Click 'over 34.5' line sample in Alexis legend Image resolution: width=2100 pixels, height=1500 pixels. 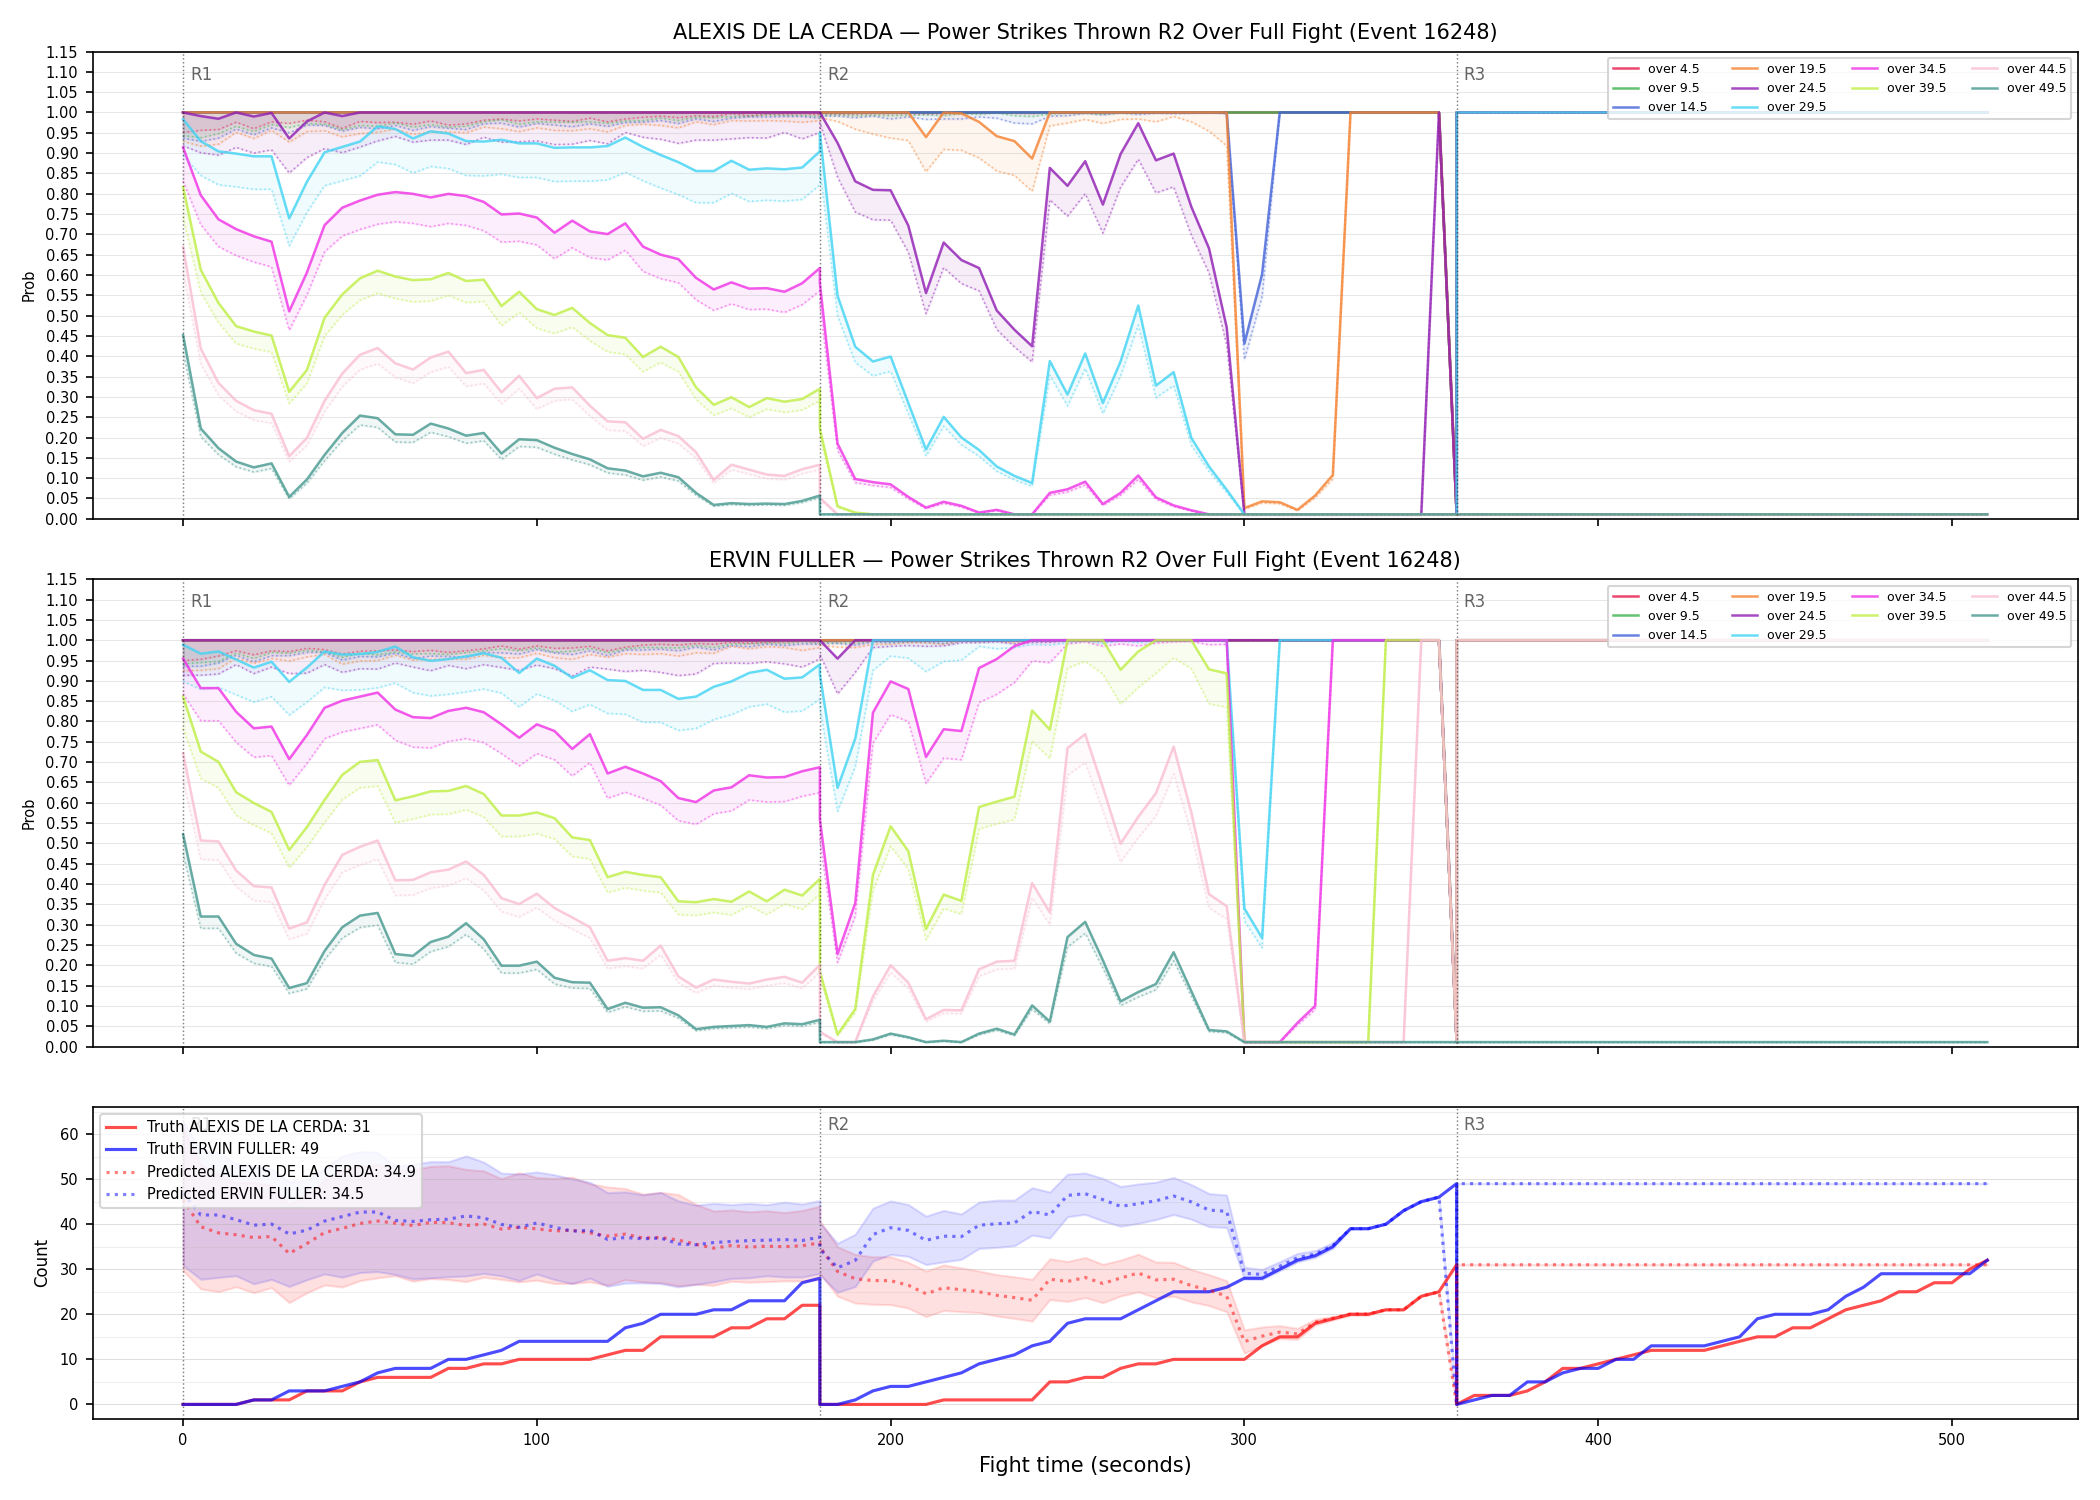point(1865,69)
